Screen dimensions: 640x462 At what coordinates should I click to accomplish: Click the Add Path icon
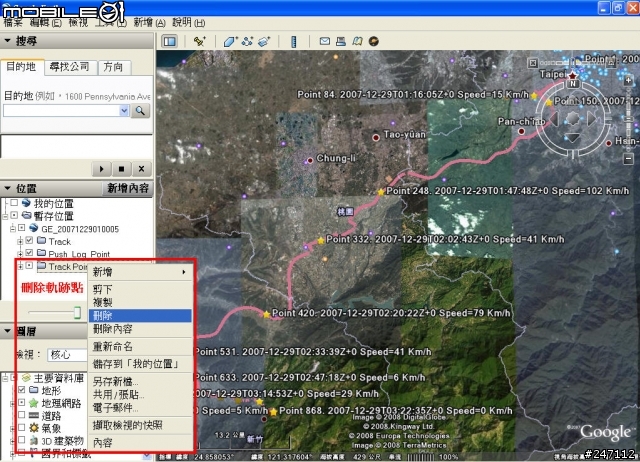coord(247,41)
